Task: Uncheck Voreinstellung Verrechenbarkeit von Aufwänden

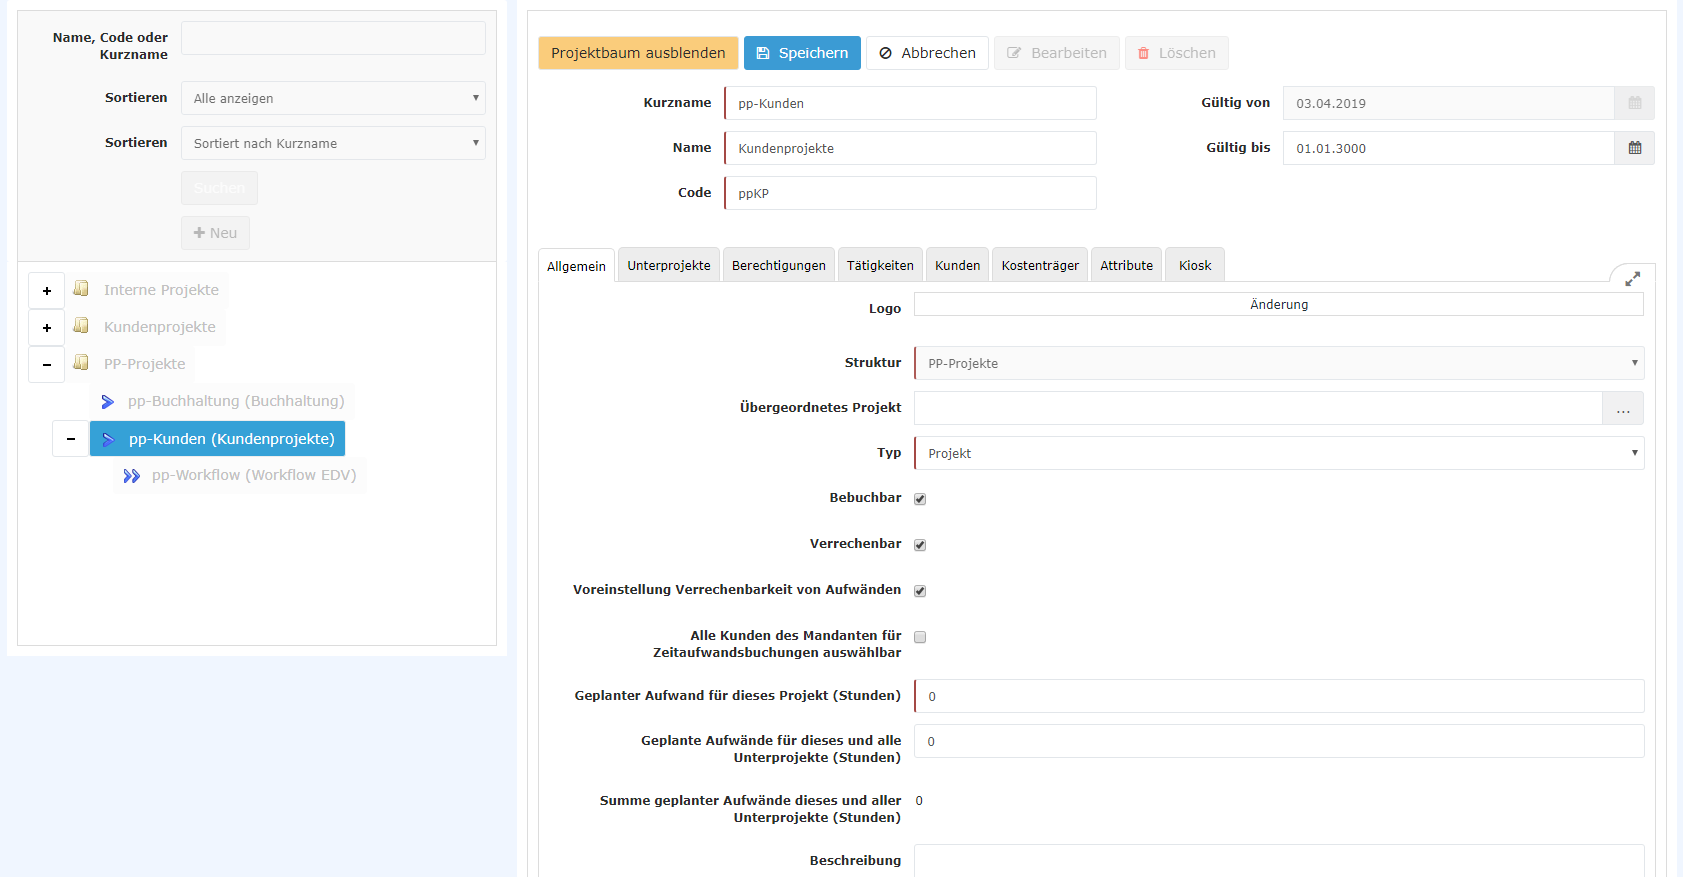Action: click(x=920, y=591)
